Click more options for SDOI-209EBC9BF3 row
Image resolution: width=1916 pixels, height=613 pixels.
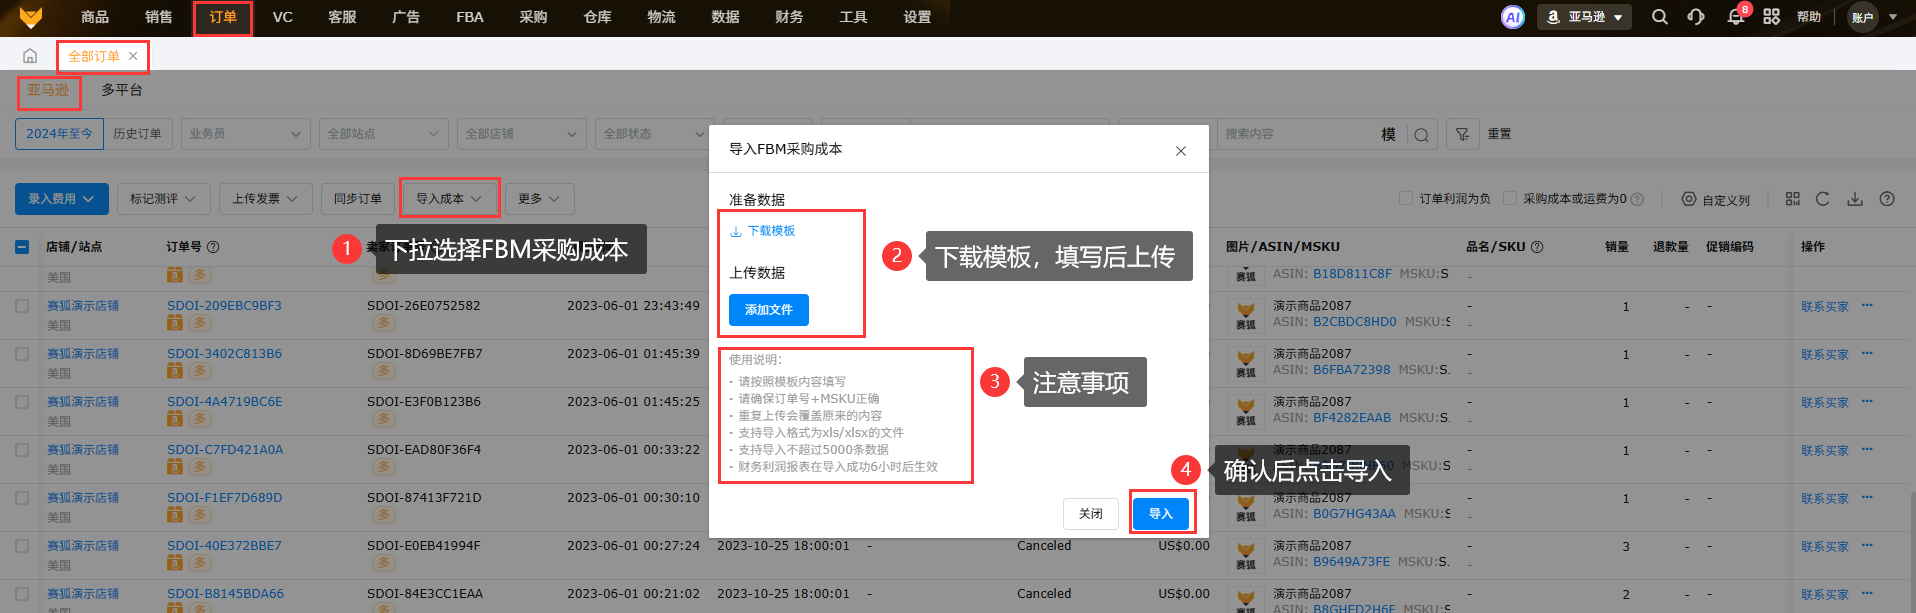(x=1867, y=306)
